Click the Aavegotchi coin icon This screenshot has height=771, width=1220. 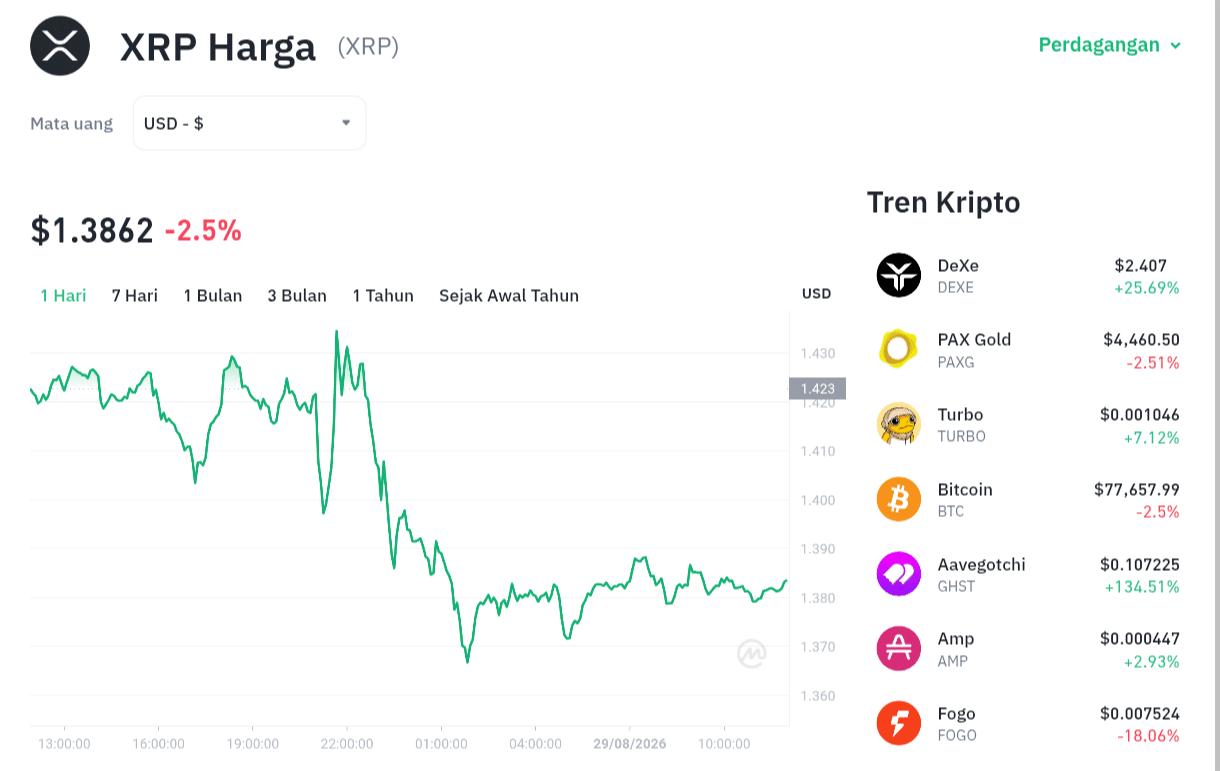(x=898, y=574)
